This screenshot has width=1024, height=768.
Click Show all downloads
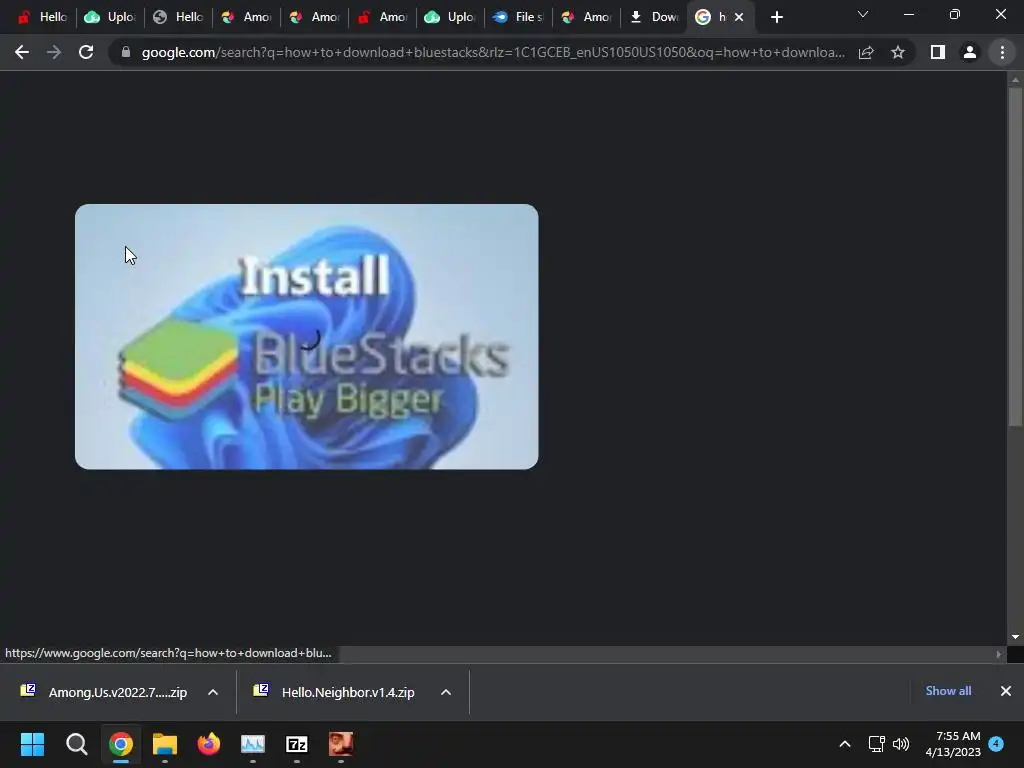(x=948, y=691)
